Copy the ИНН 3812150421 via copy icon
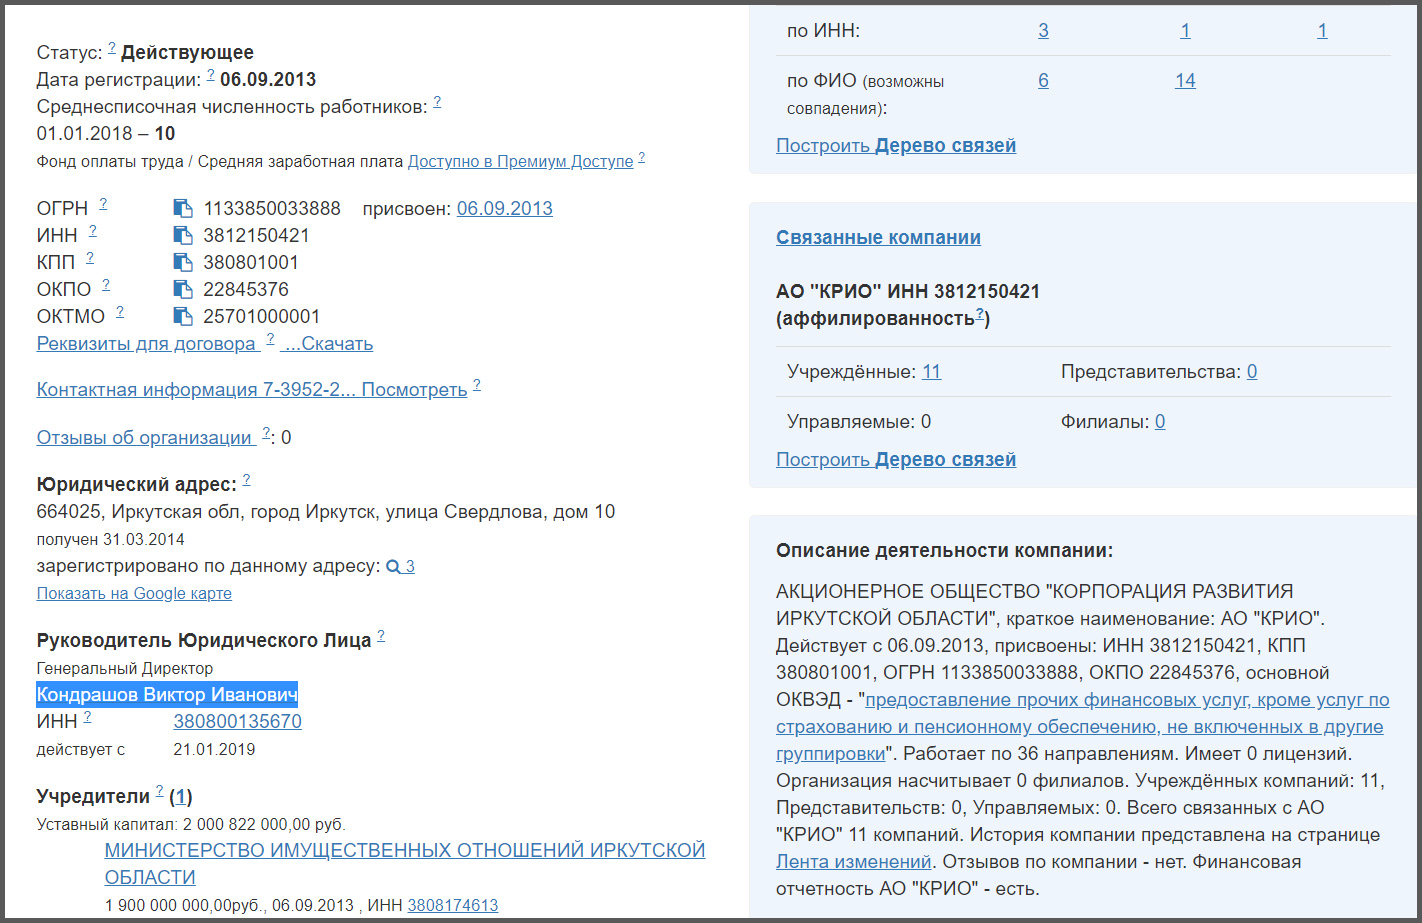Screen dimensions: 1422x923 tap(183, 235)
